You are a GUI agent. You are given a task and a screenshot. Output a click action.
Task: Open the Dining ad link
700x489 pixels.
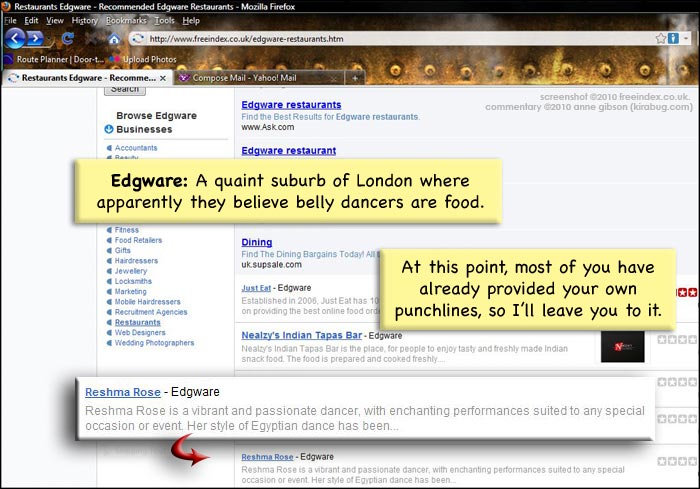(x=257, y=242)
